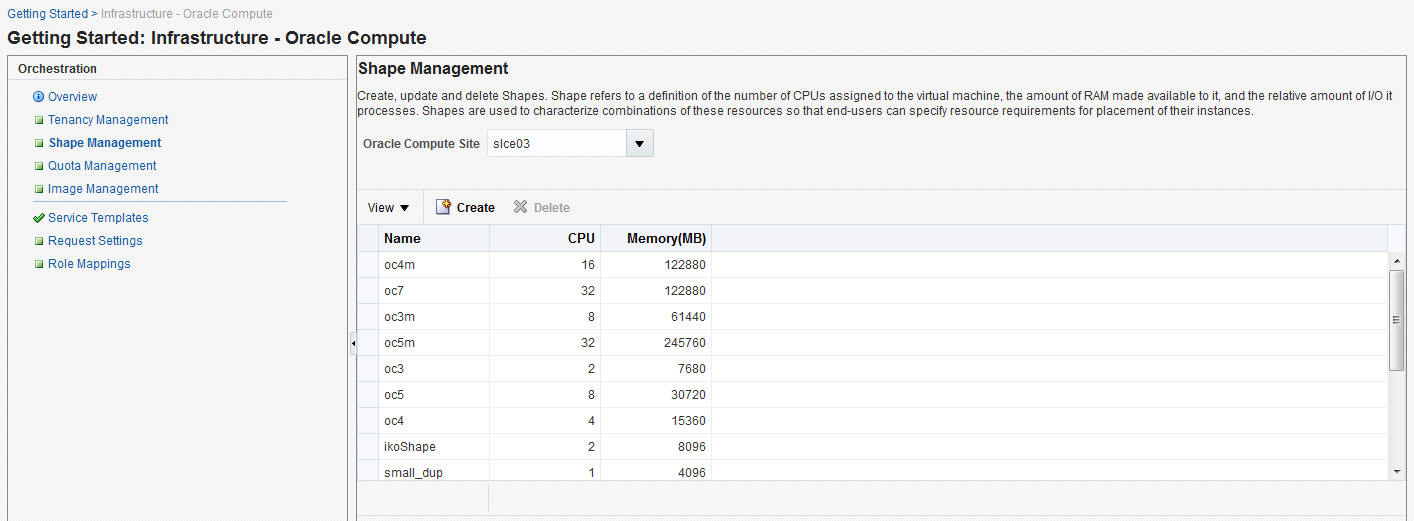This screenshot has height=521, width=1414.
Task: Click the 4096 memory value
Action: click(692, 473)
